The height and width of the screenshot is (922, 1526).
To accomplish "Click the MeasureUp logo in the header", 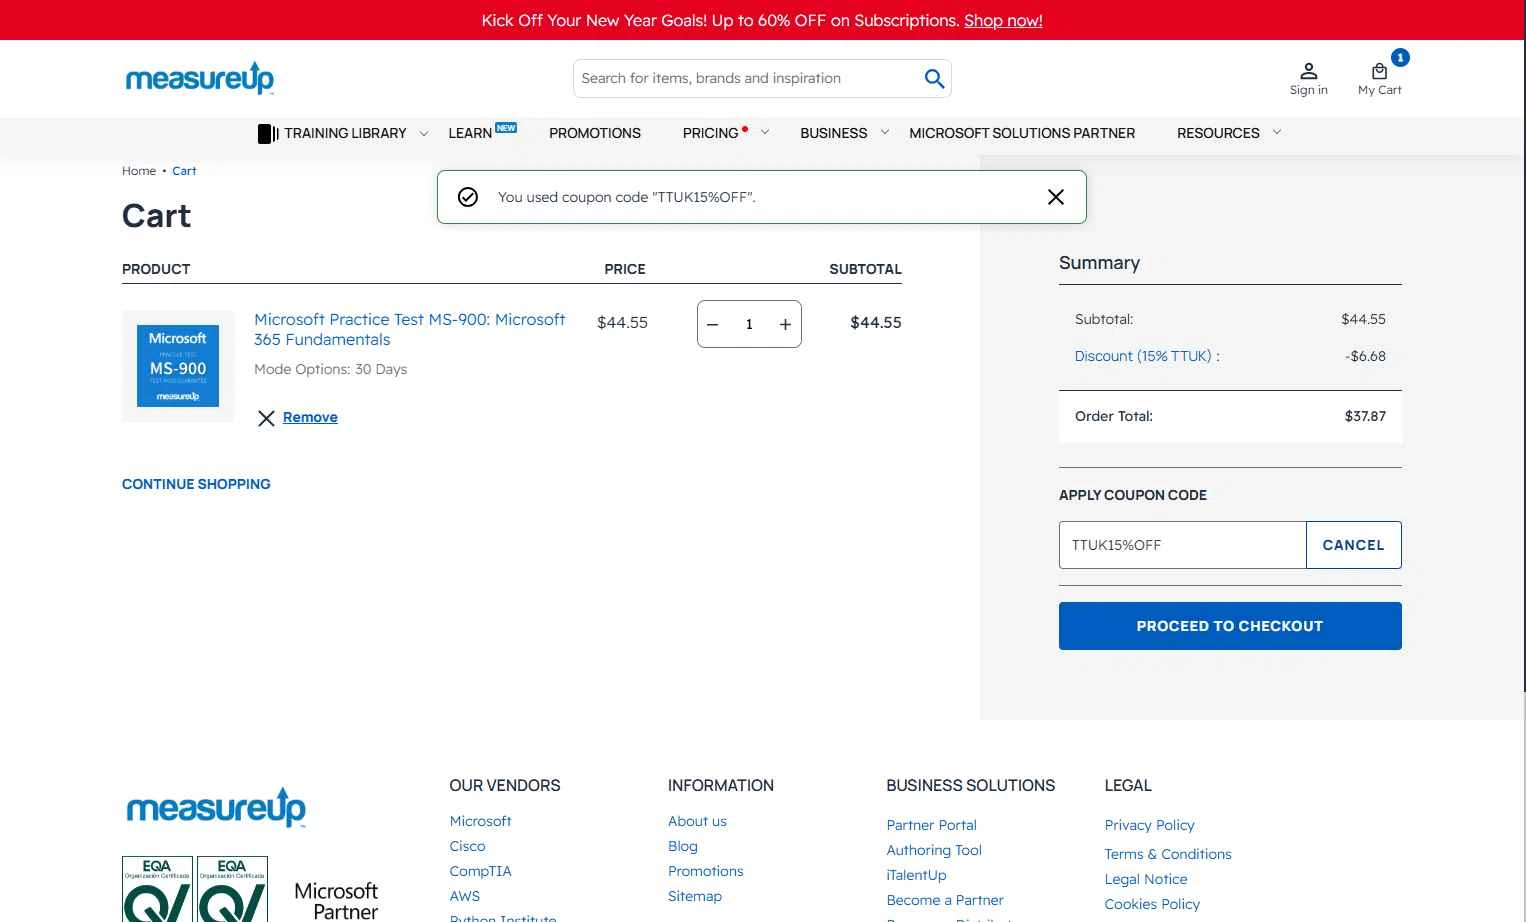I will click(199, 78).
